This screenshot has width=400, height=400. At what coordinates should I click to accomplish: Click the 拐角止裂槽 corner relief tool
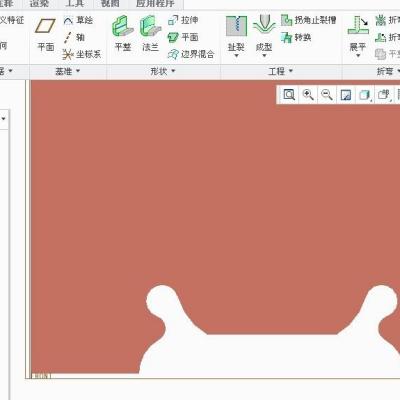pos(308,20)
